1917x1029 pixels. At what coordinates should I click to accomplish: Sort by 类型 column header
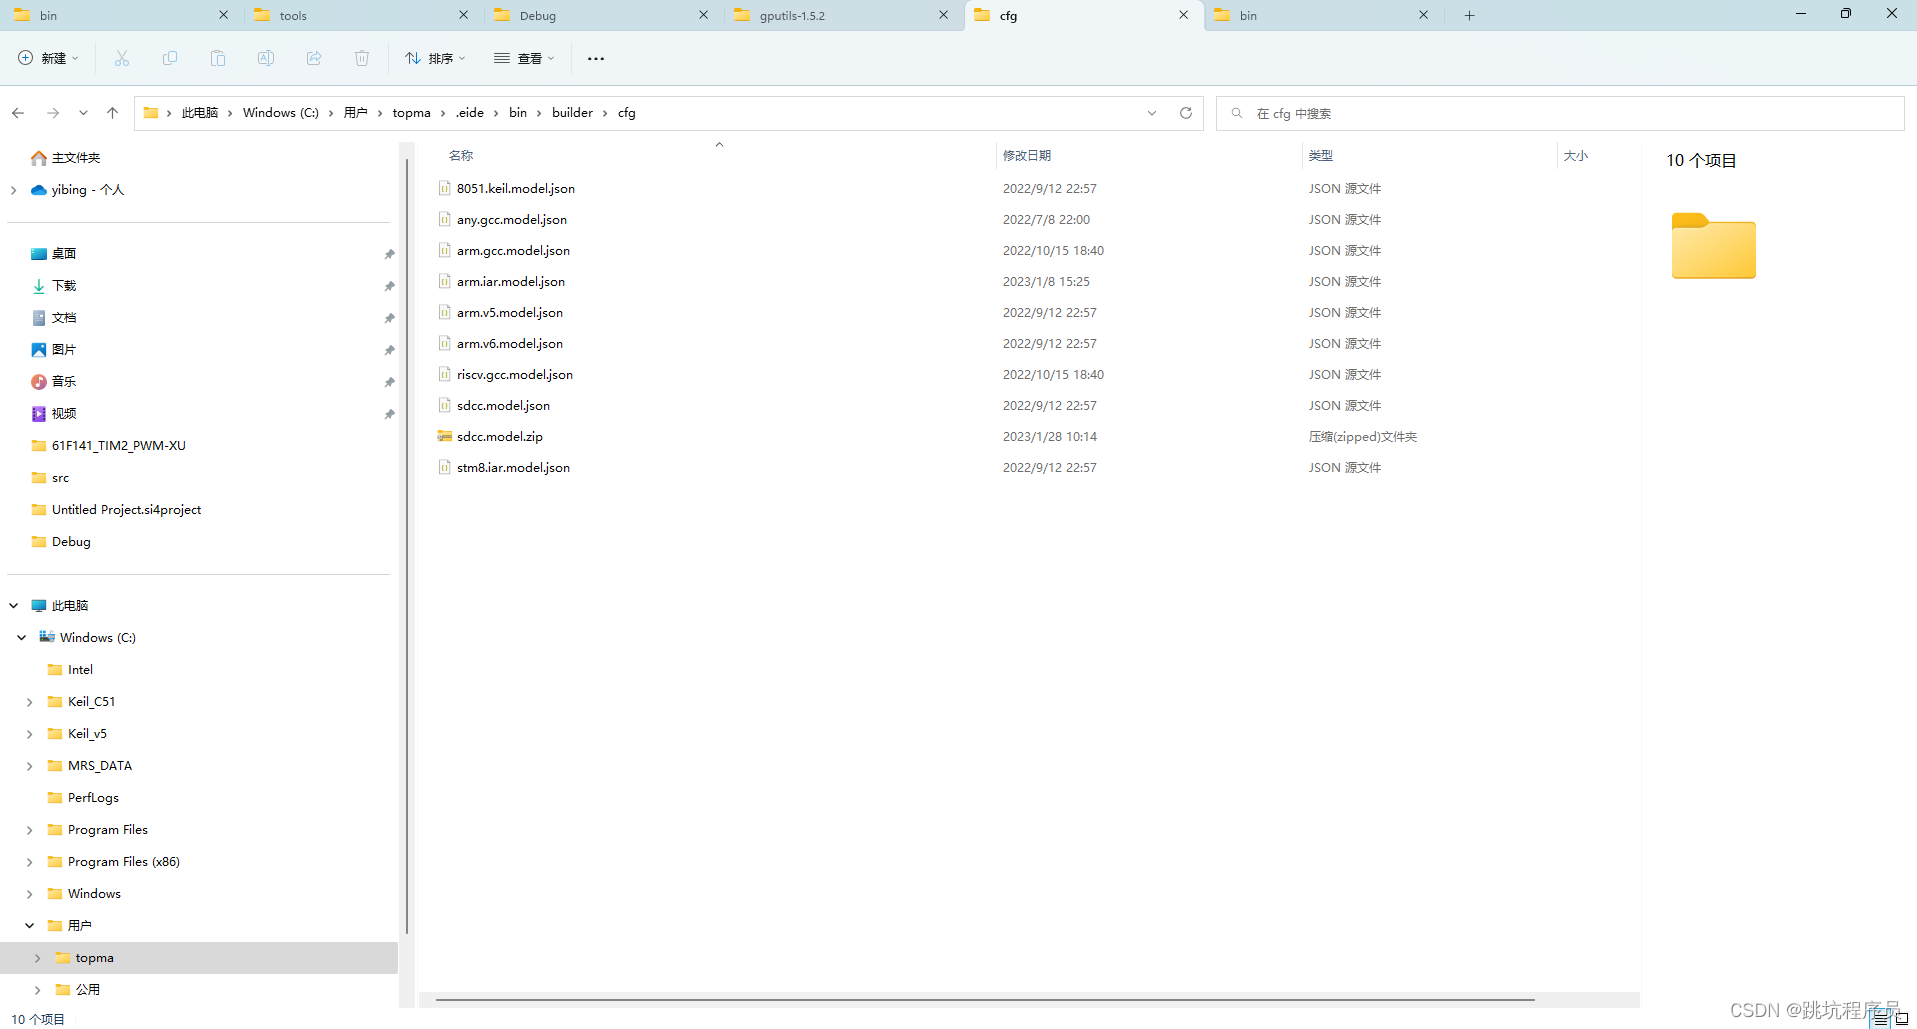click(x=1320, y=156)
